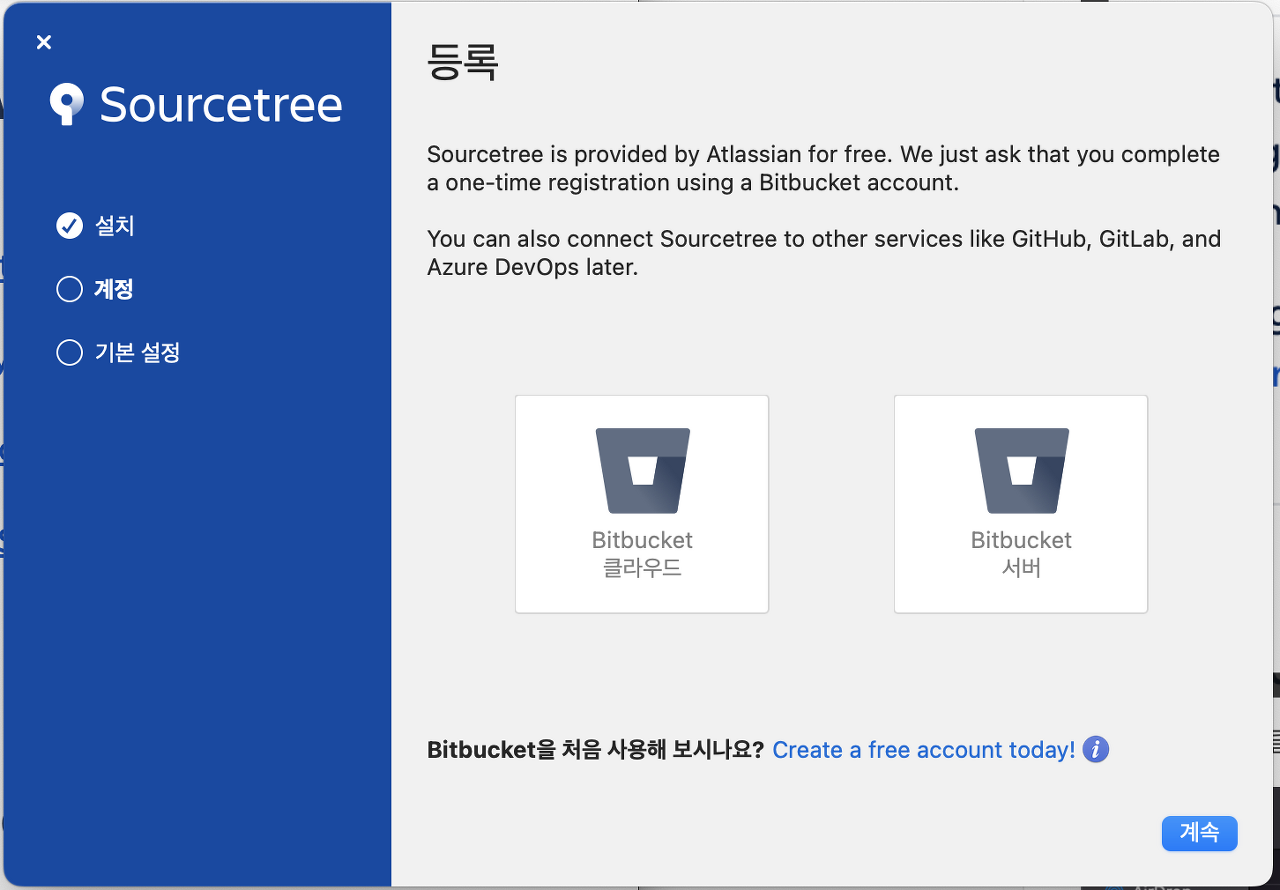
Task: Click the info icon beside account link
Action: pos(1096,749)
